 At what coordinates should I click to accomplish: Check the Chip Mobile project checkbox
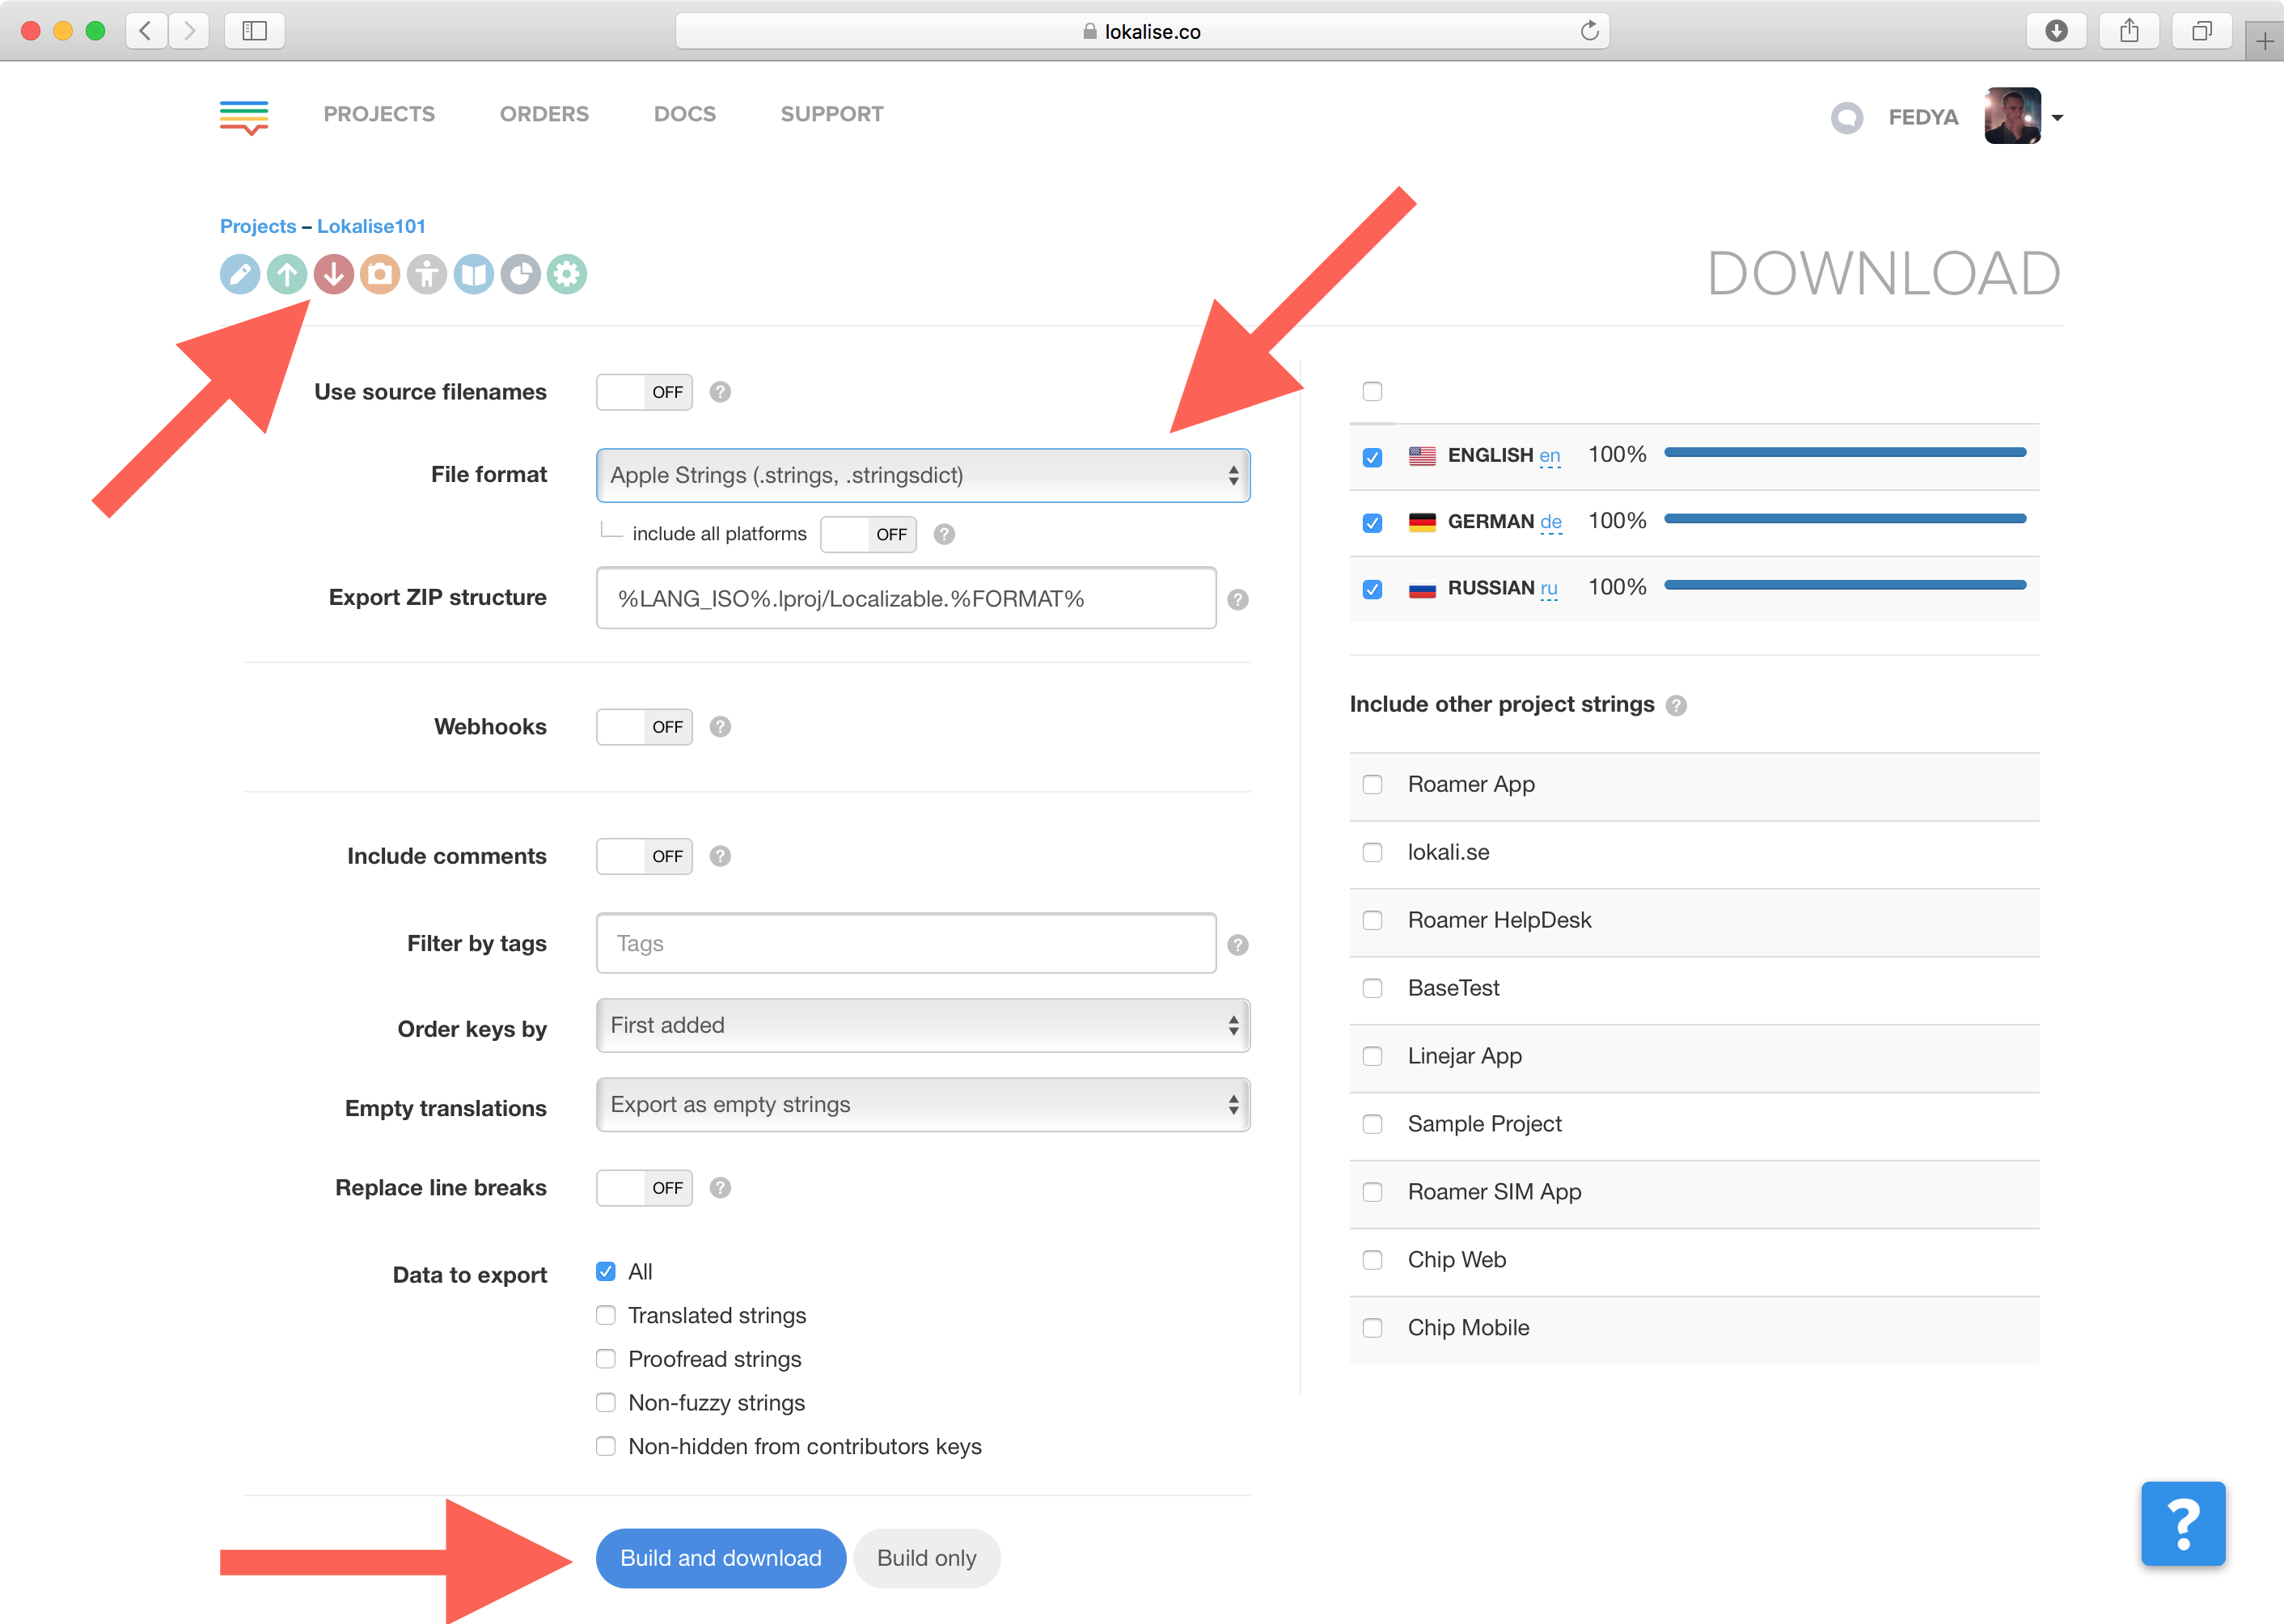1372,1328
